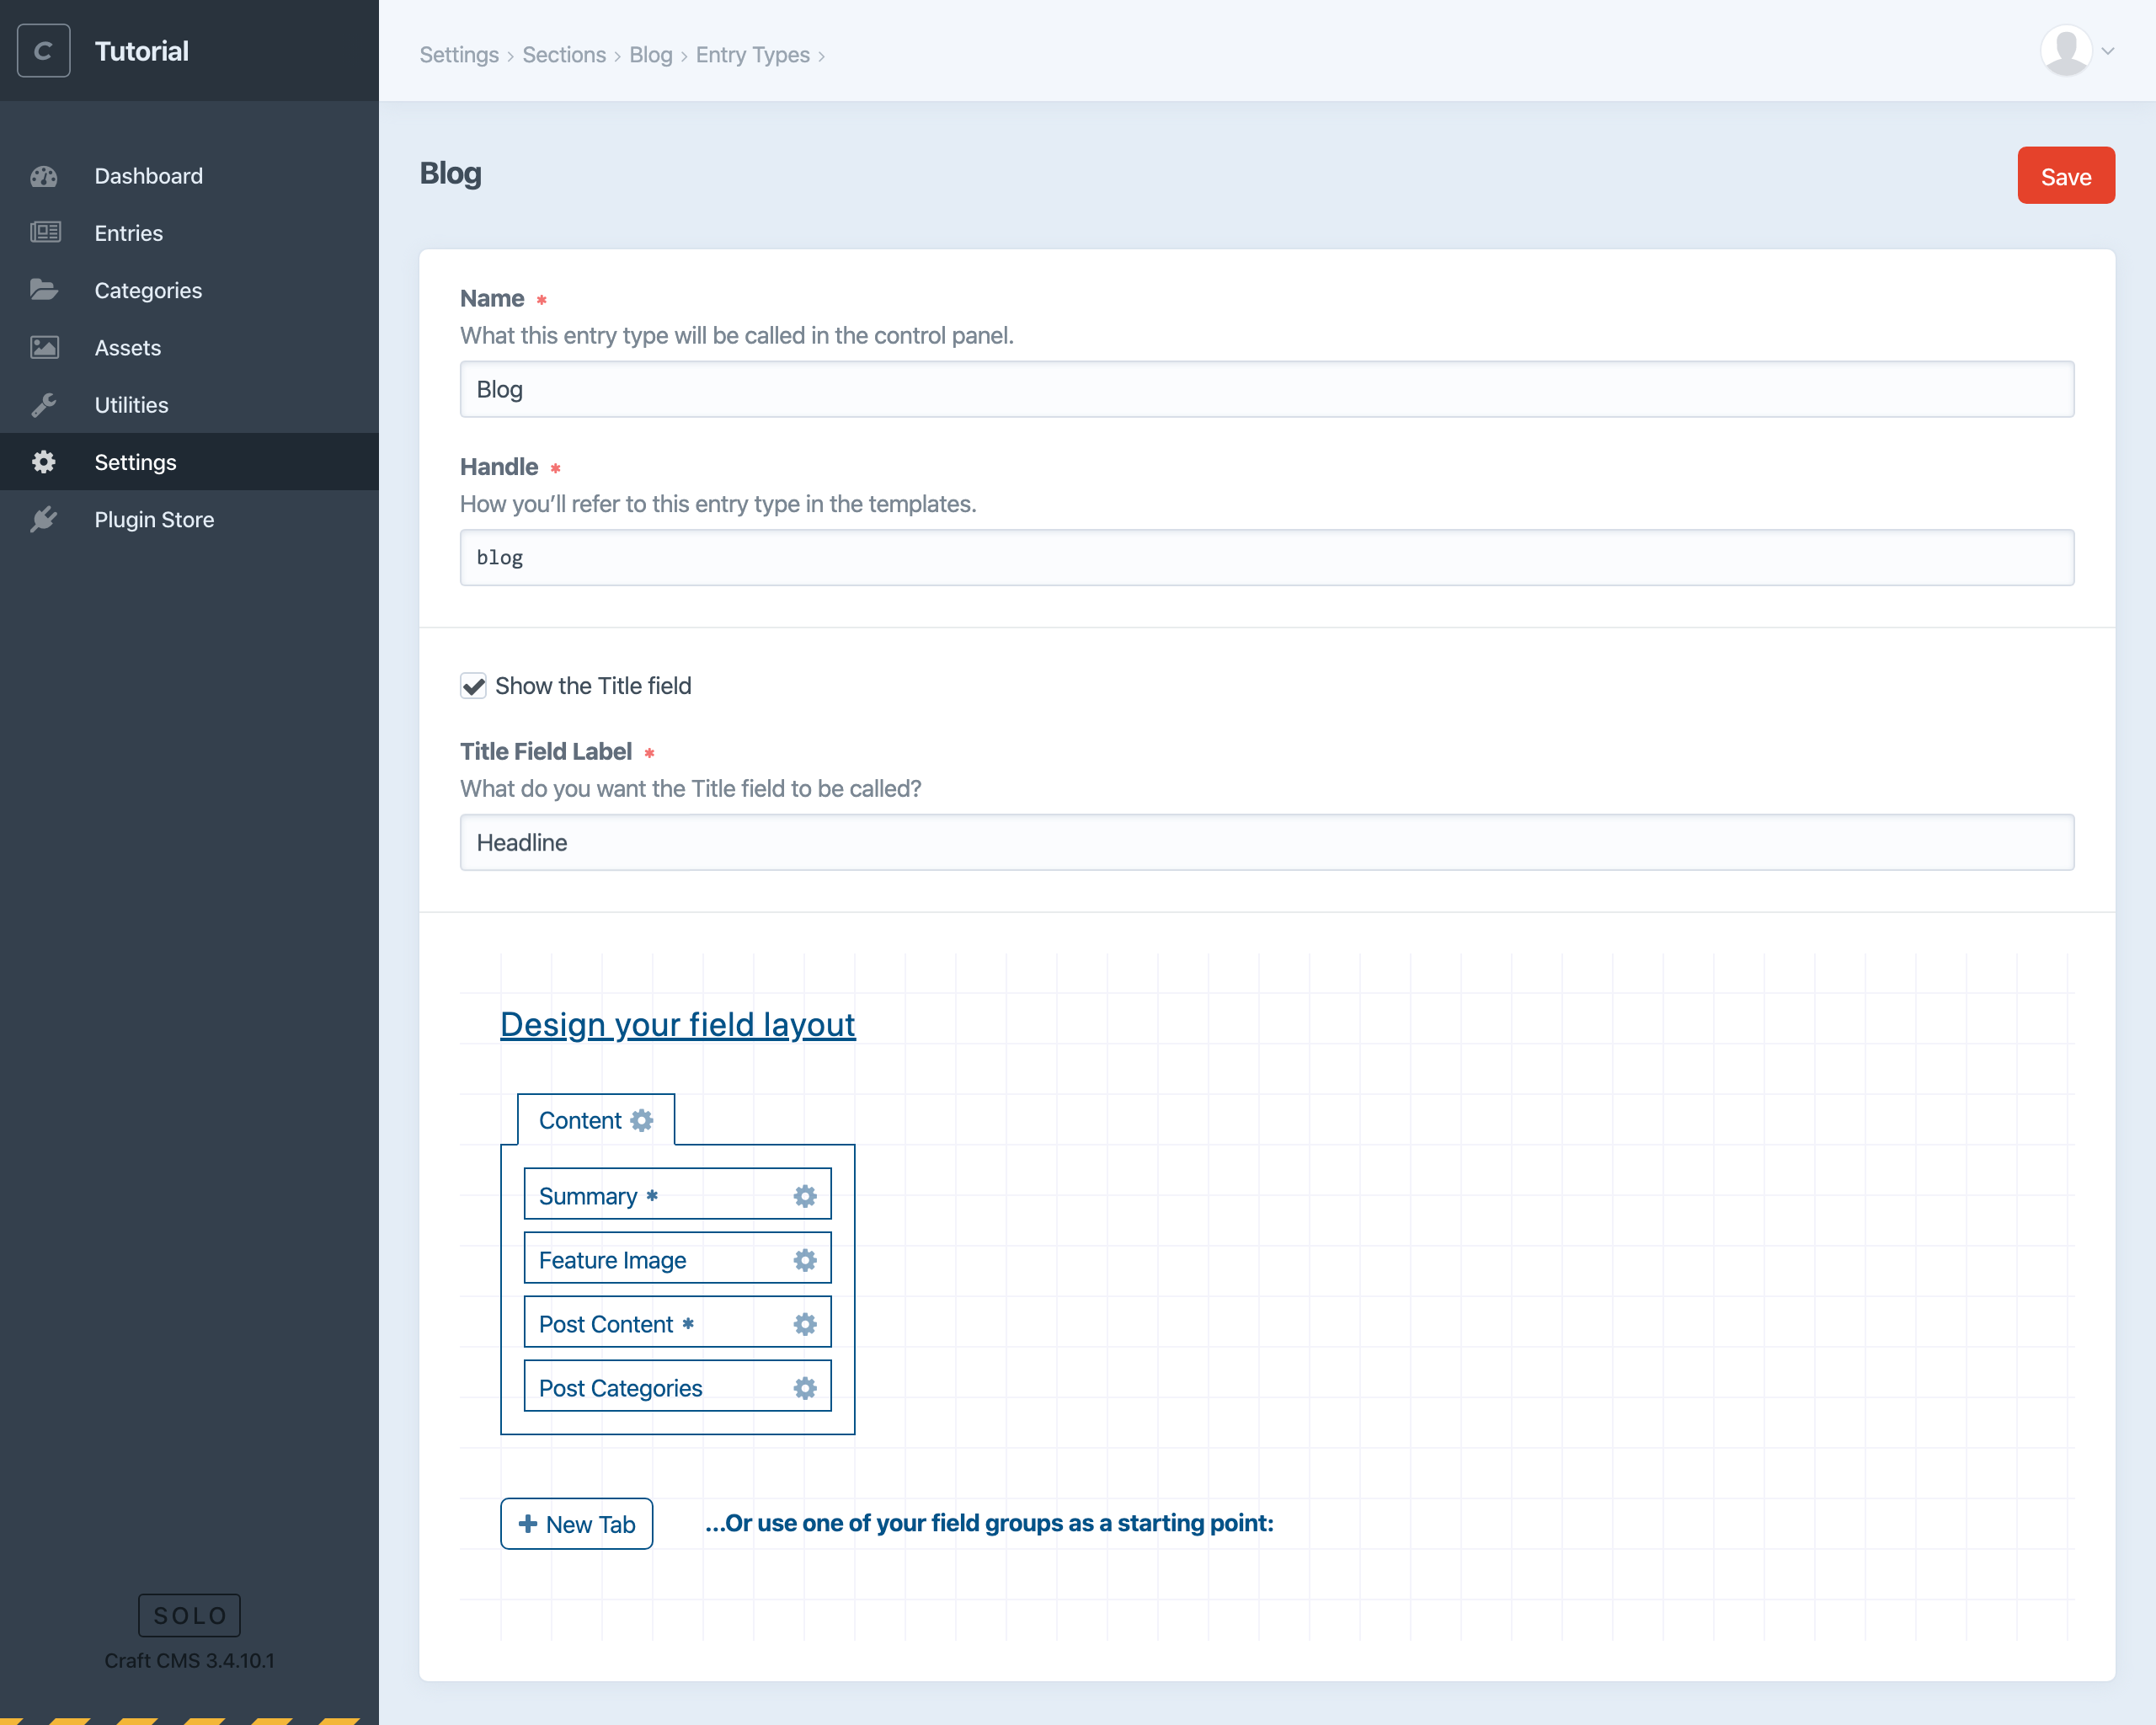Click gear icon next to Summary field

804,1195
